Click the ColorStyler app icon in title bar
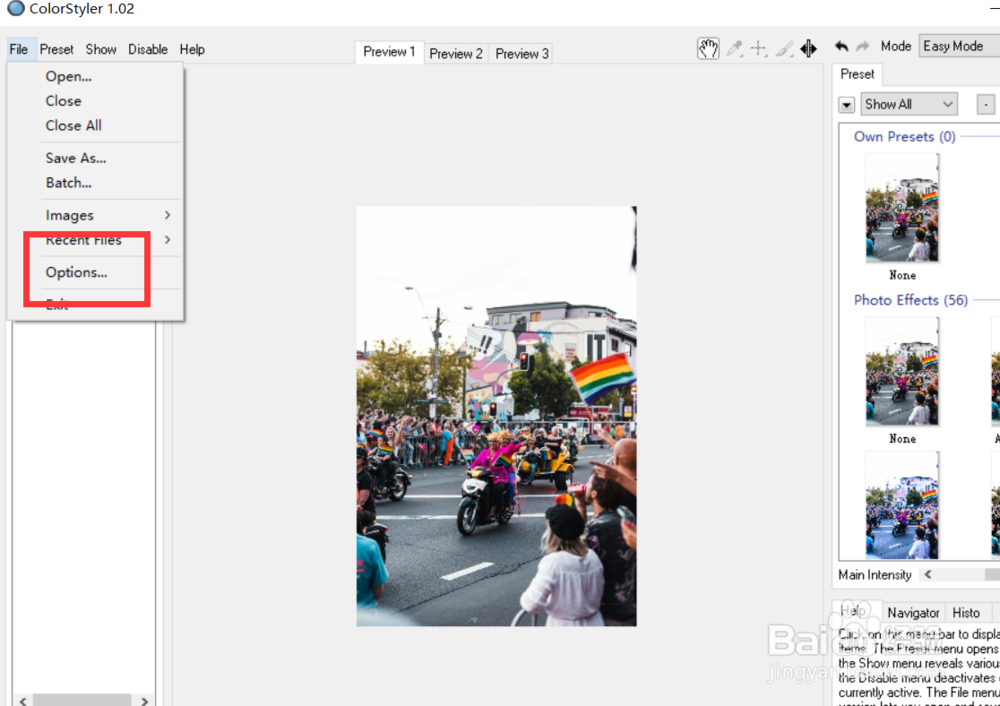This screenshot has height=706, width=1000. coord(15,8)
